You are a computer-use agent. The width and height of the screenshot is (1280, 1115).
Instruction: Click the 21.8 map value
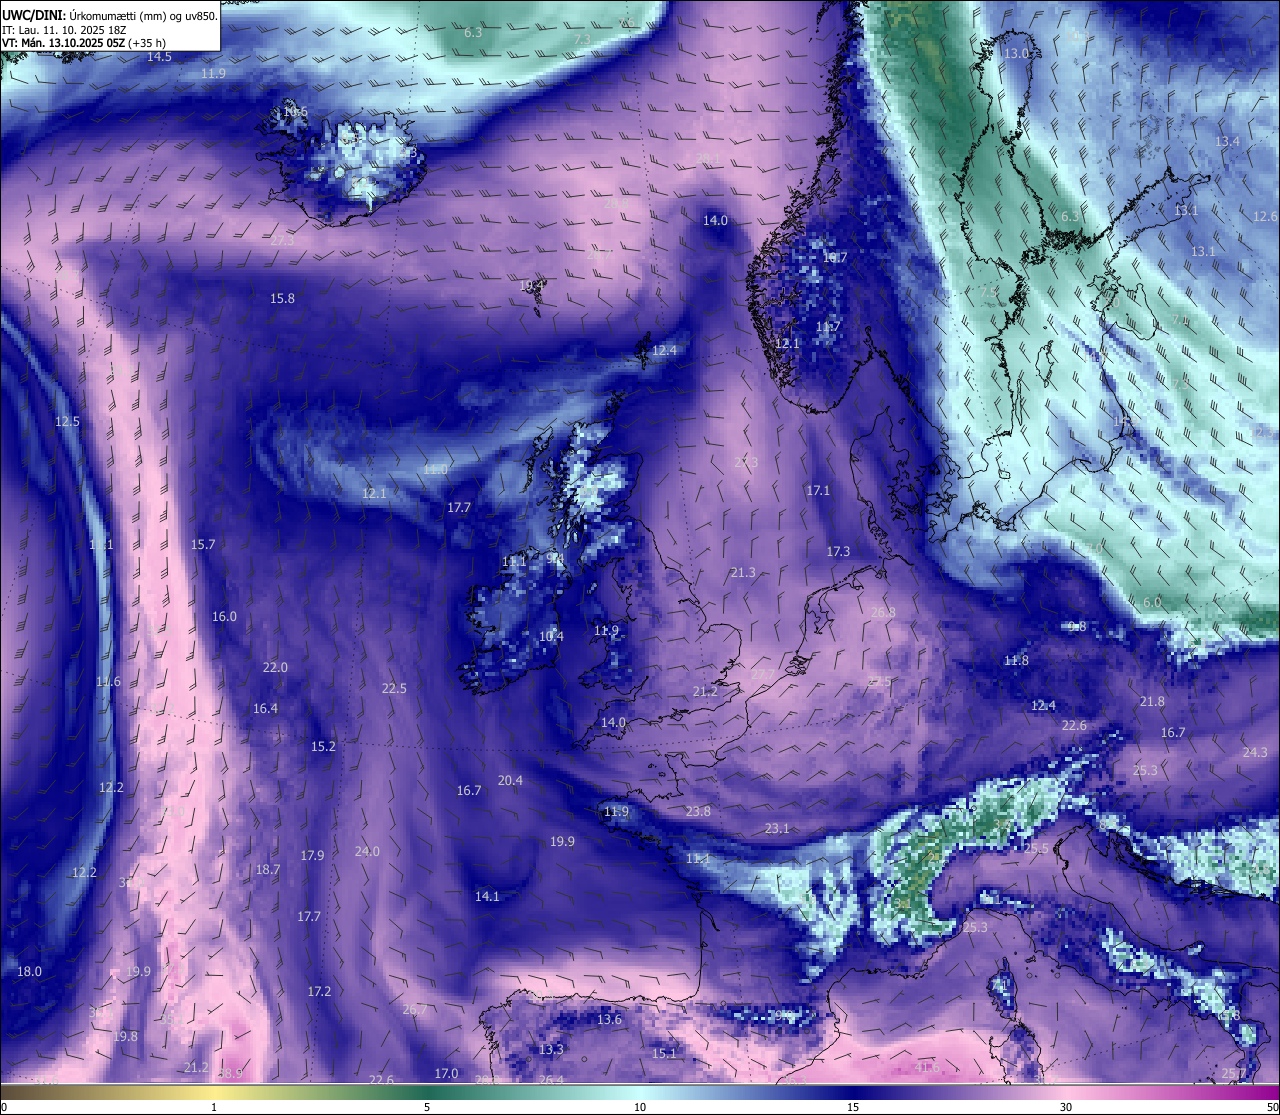point(1152,702)
